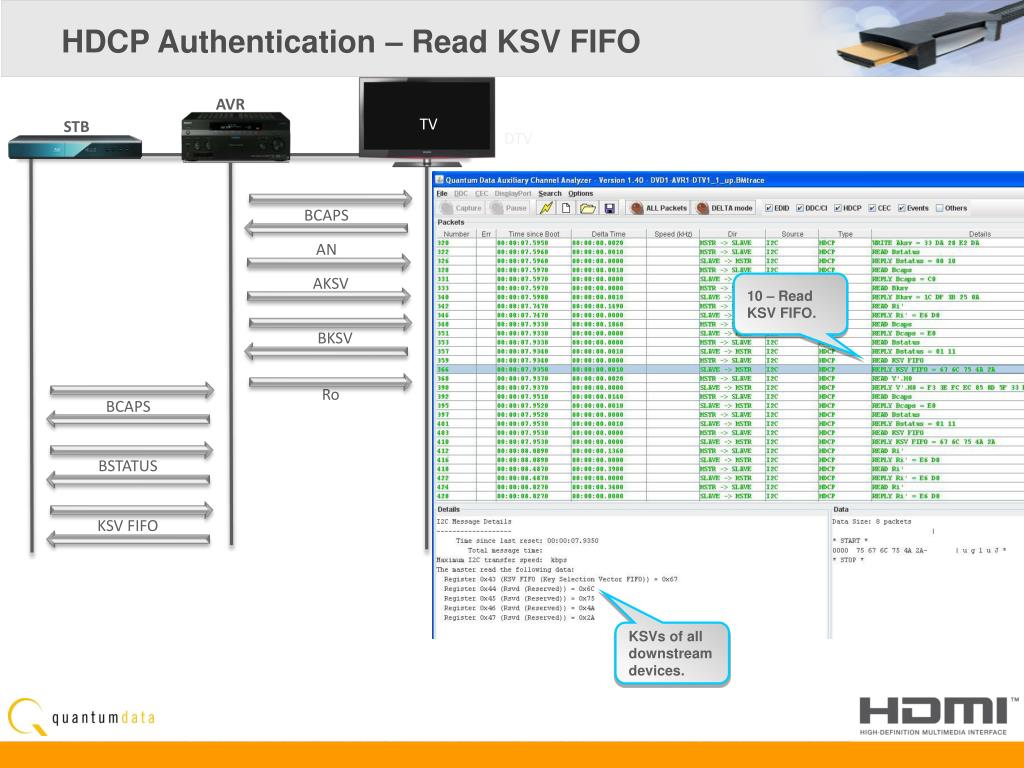Viewport: 1024px width, 768px height.
Task: Select packet row 359 'READ KSV FIFO'
Action: 729,360
